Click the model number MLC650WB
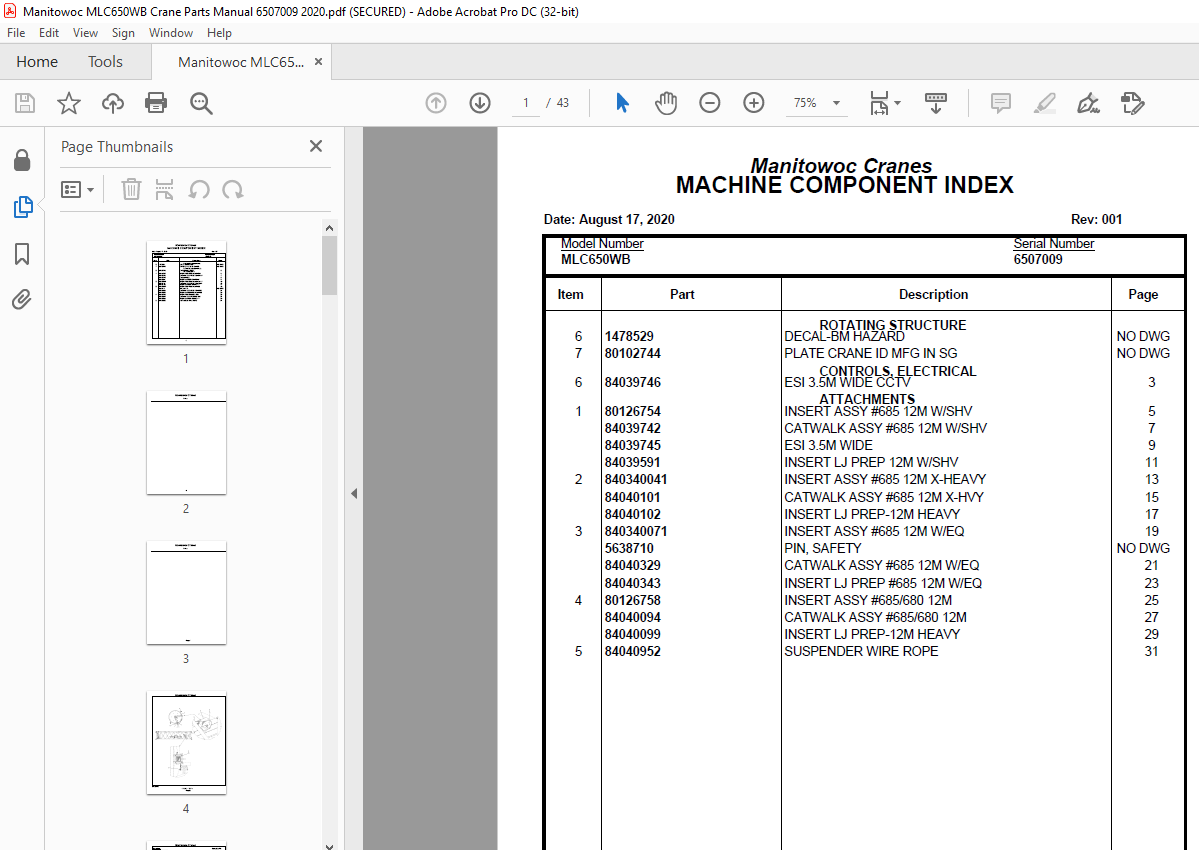1199x850 pixels. click(x=596, y=259)
